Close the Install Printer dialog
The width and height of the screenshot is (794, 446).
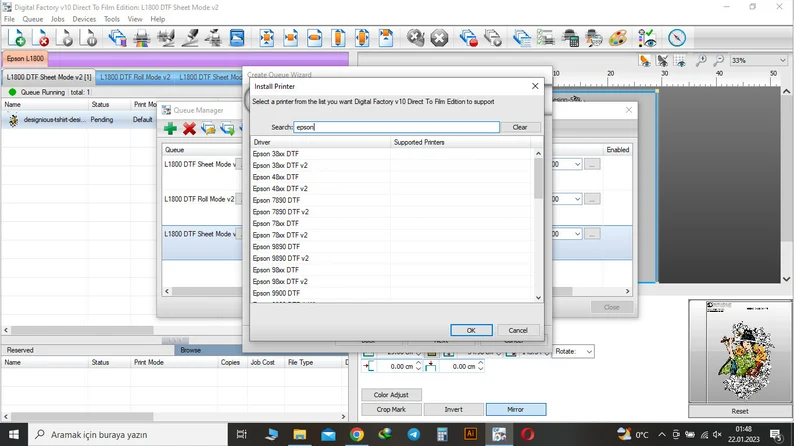click(x=535, y=86)
